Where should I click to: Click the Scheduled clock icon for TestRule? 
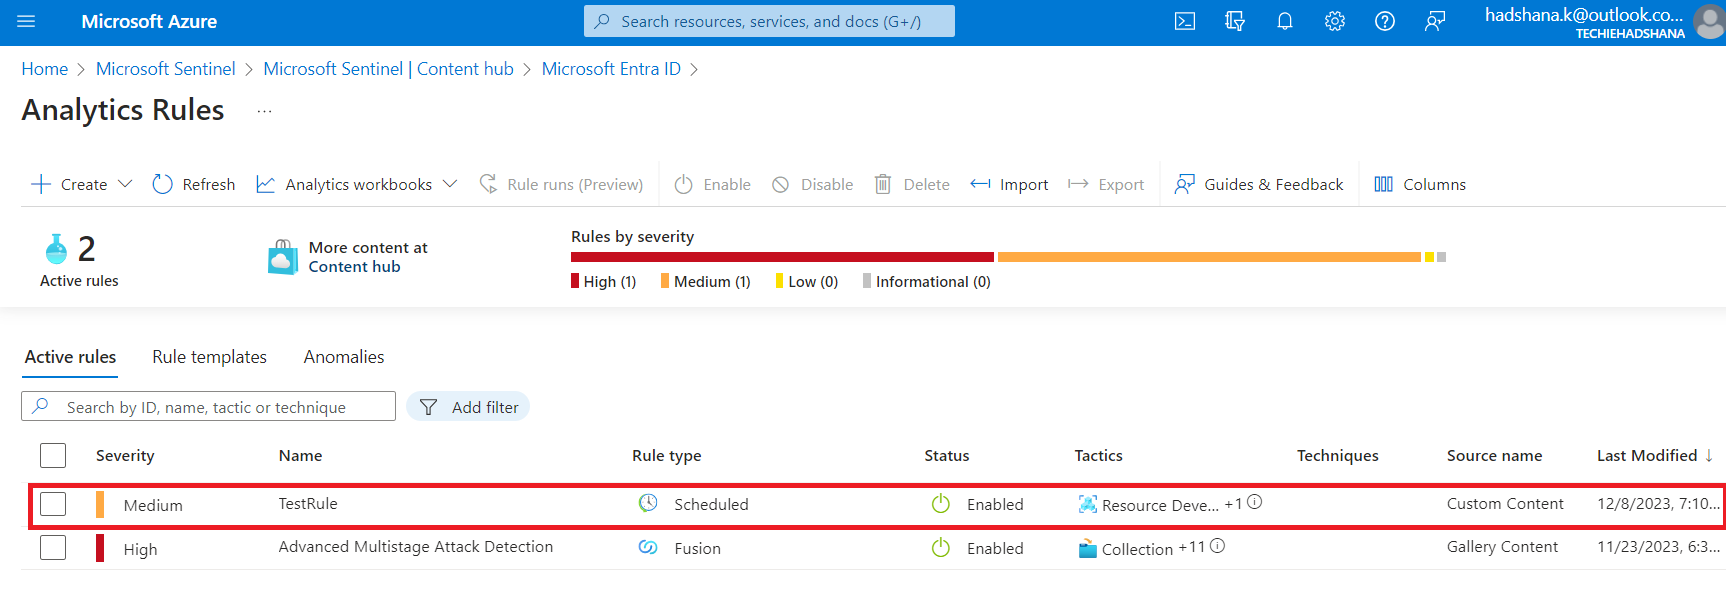click(x=648, y=503)
